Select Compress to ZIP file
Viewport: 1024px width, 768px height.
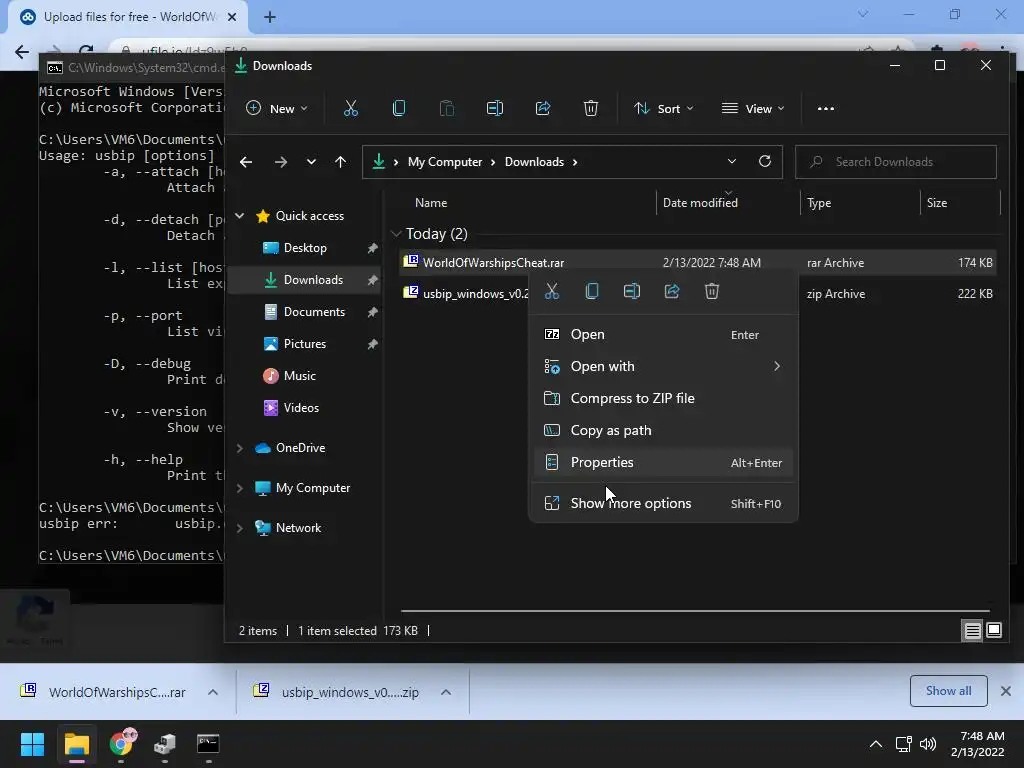663,398
